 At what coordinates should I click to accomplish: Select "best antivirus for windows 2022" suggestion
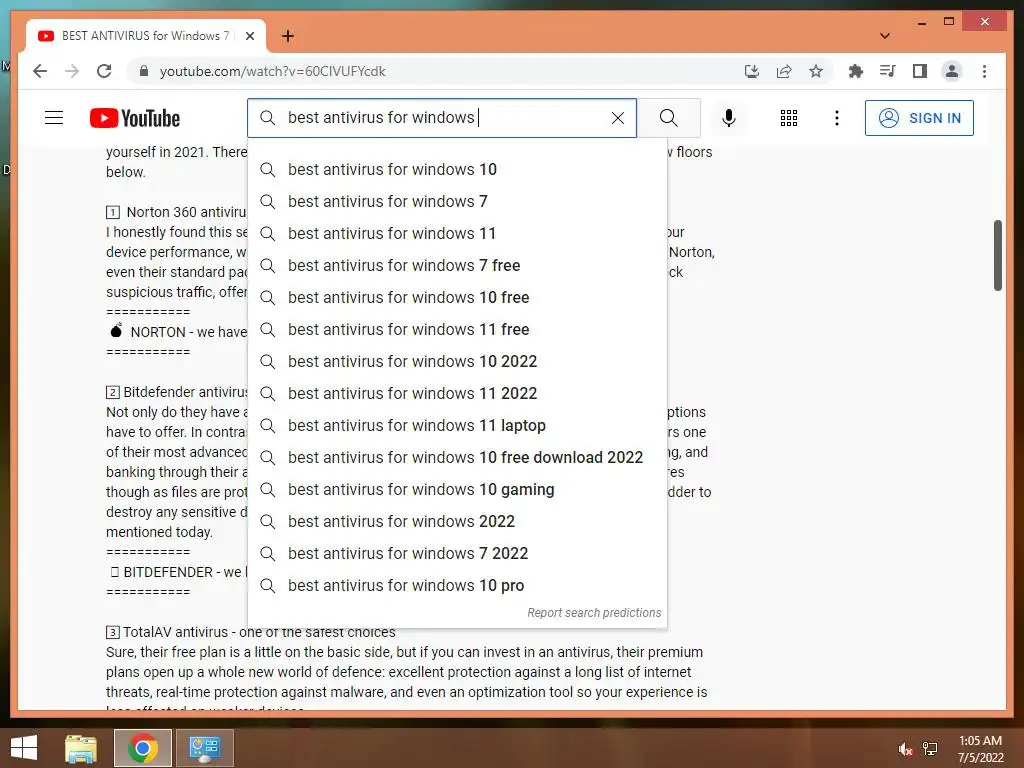[457, 522]
